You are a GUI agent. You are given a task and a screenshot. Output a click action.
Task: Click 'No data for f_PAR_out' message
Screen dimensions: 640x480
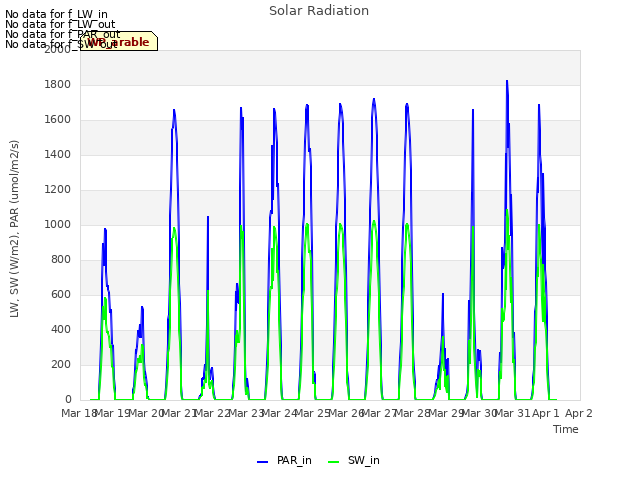coord(62,34)
